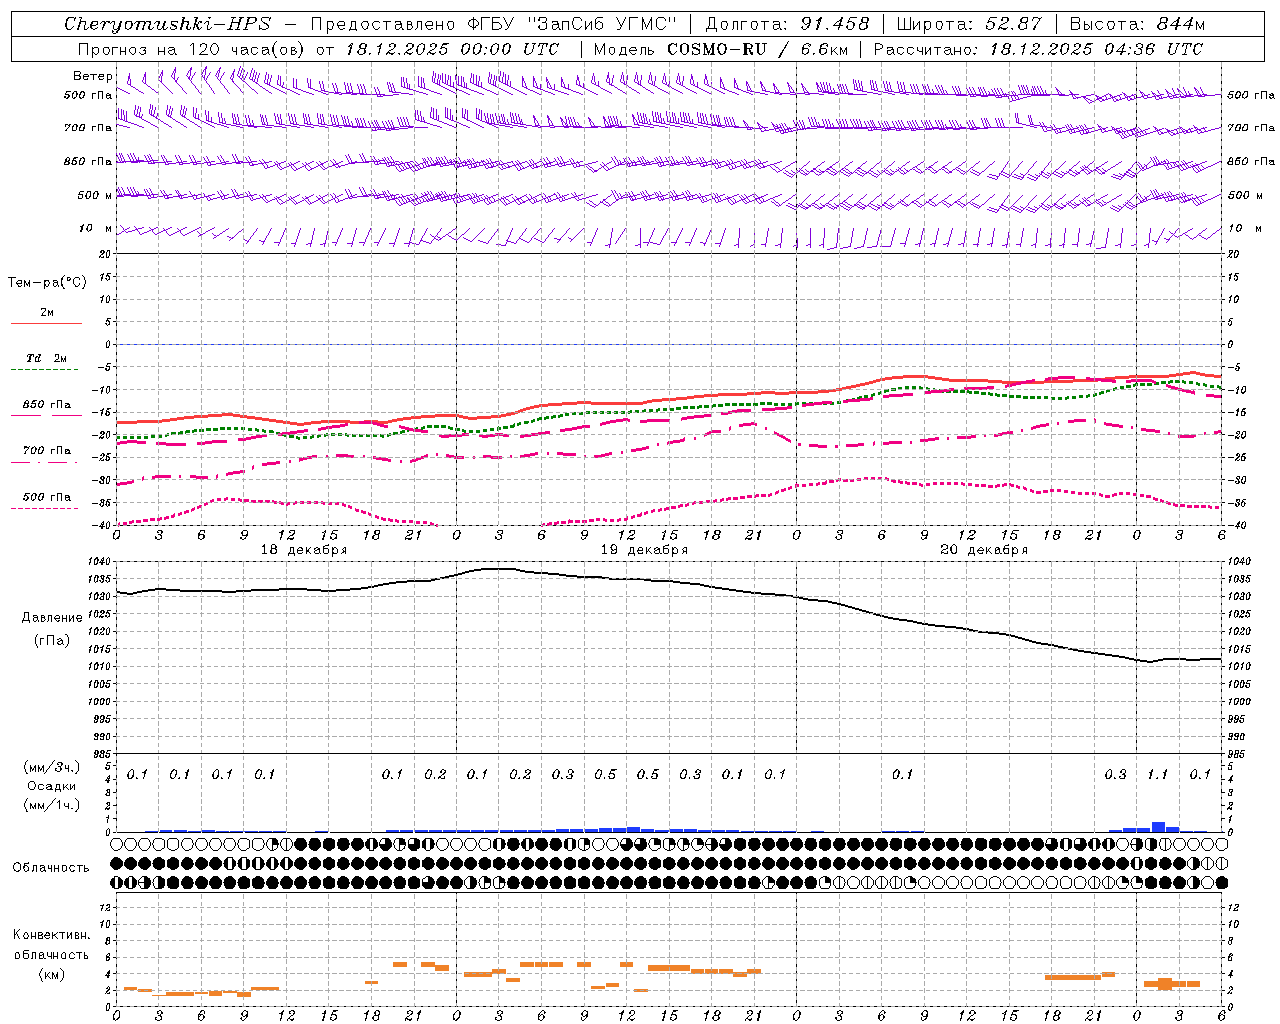1280x1024 pixels.
Task: Click the 'Конвективн.' convective cloud label
Action: coord(51,935)
